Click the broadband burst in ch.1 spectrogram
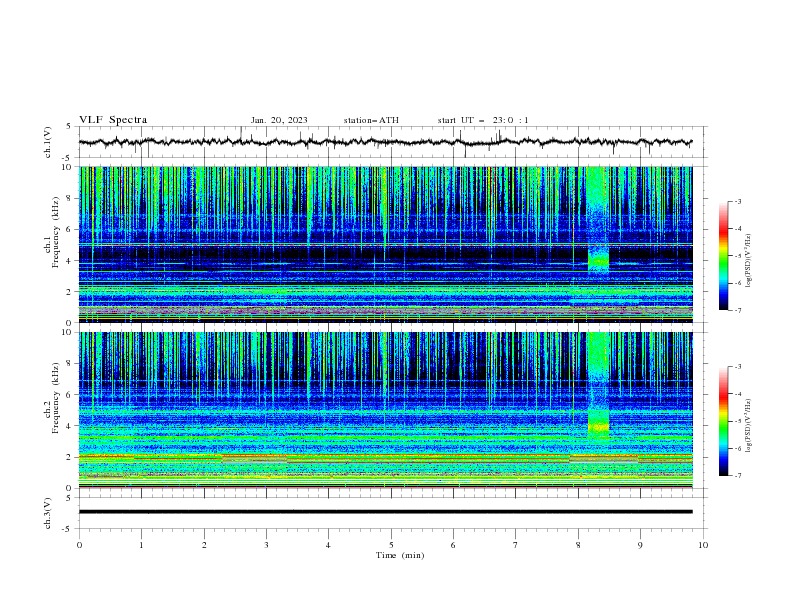Image resolution: width=792 pixels, height=612 pixels. [598, 220]
